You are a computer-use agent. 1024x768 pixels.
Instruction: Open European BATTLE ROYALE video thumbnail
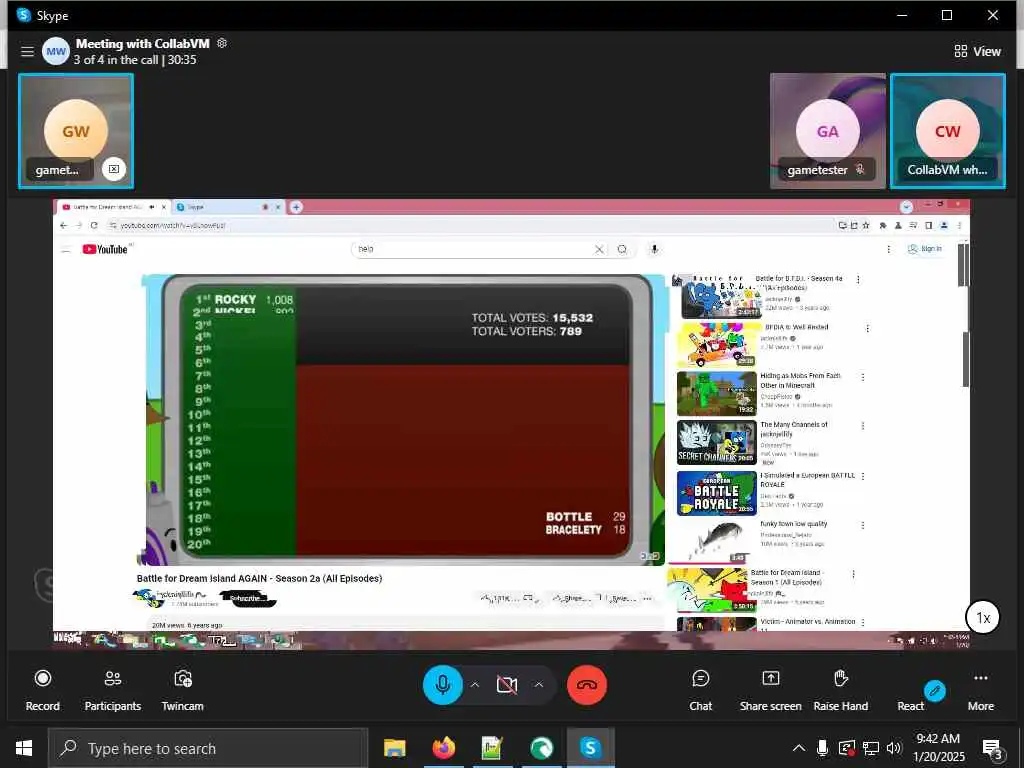point(716,493)
